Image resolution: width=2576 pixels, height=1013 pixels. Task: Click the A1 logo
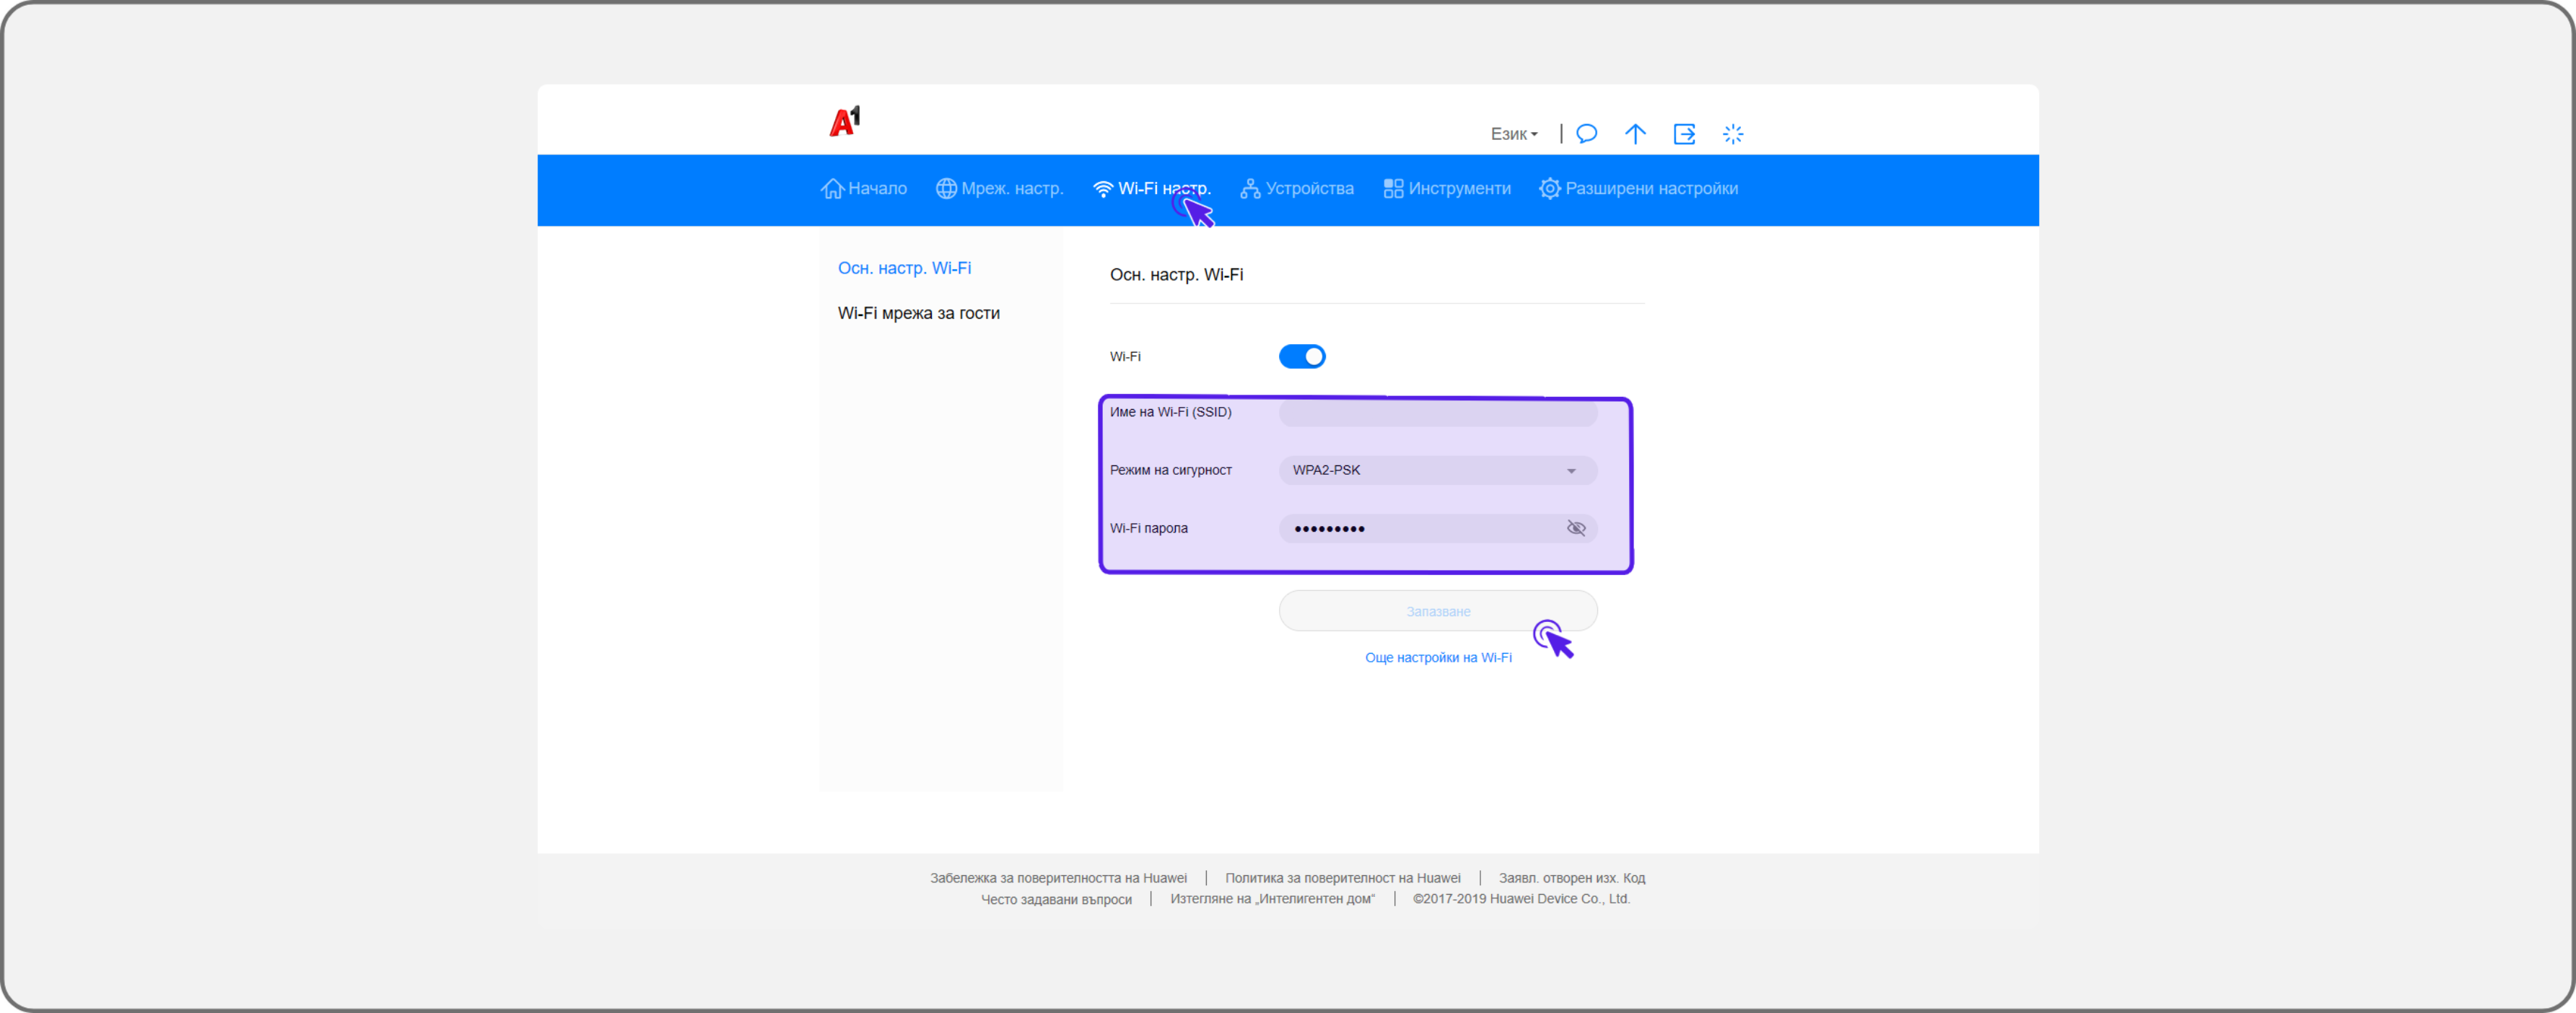(x=845, y=121)
